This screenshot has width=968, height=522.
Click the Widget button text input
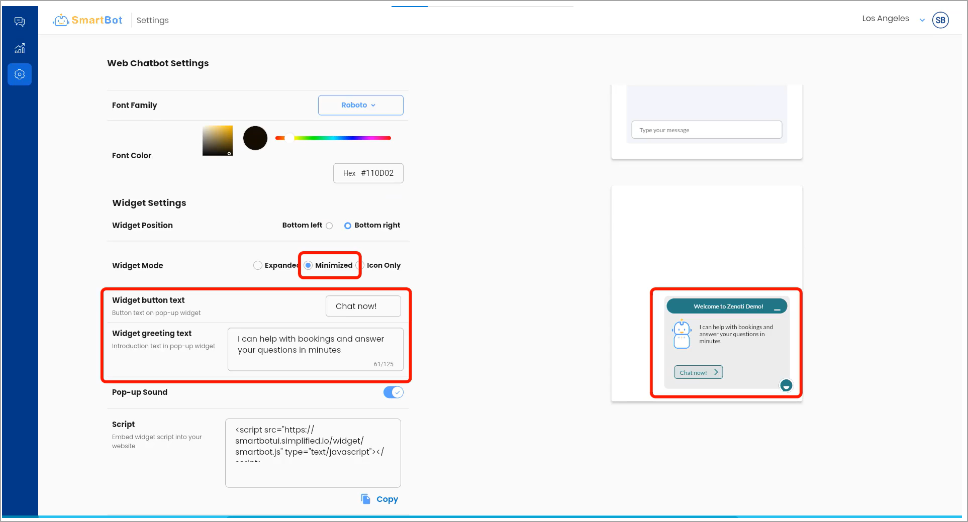tap(363, 306)
